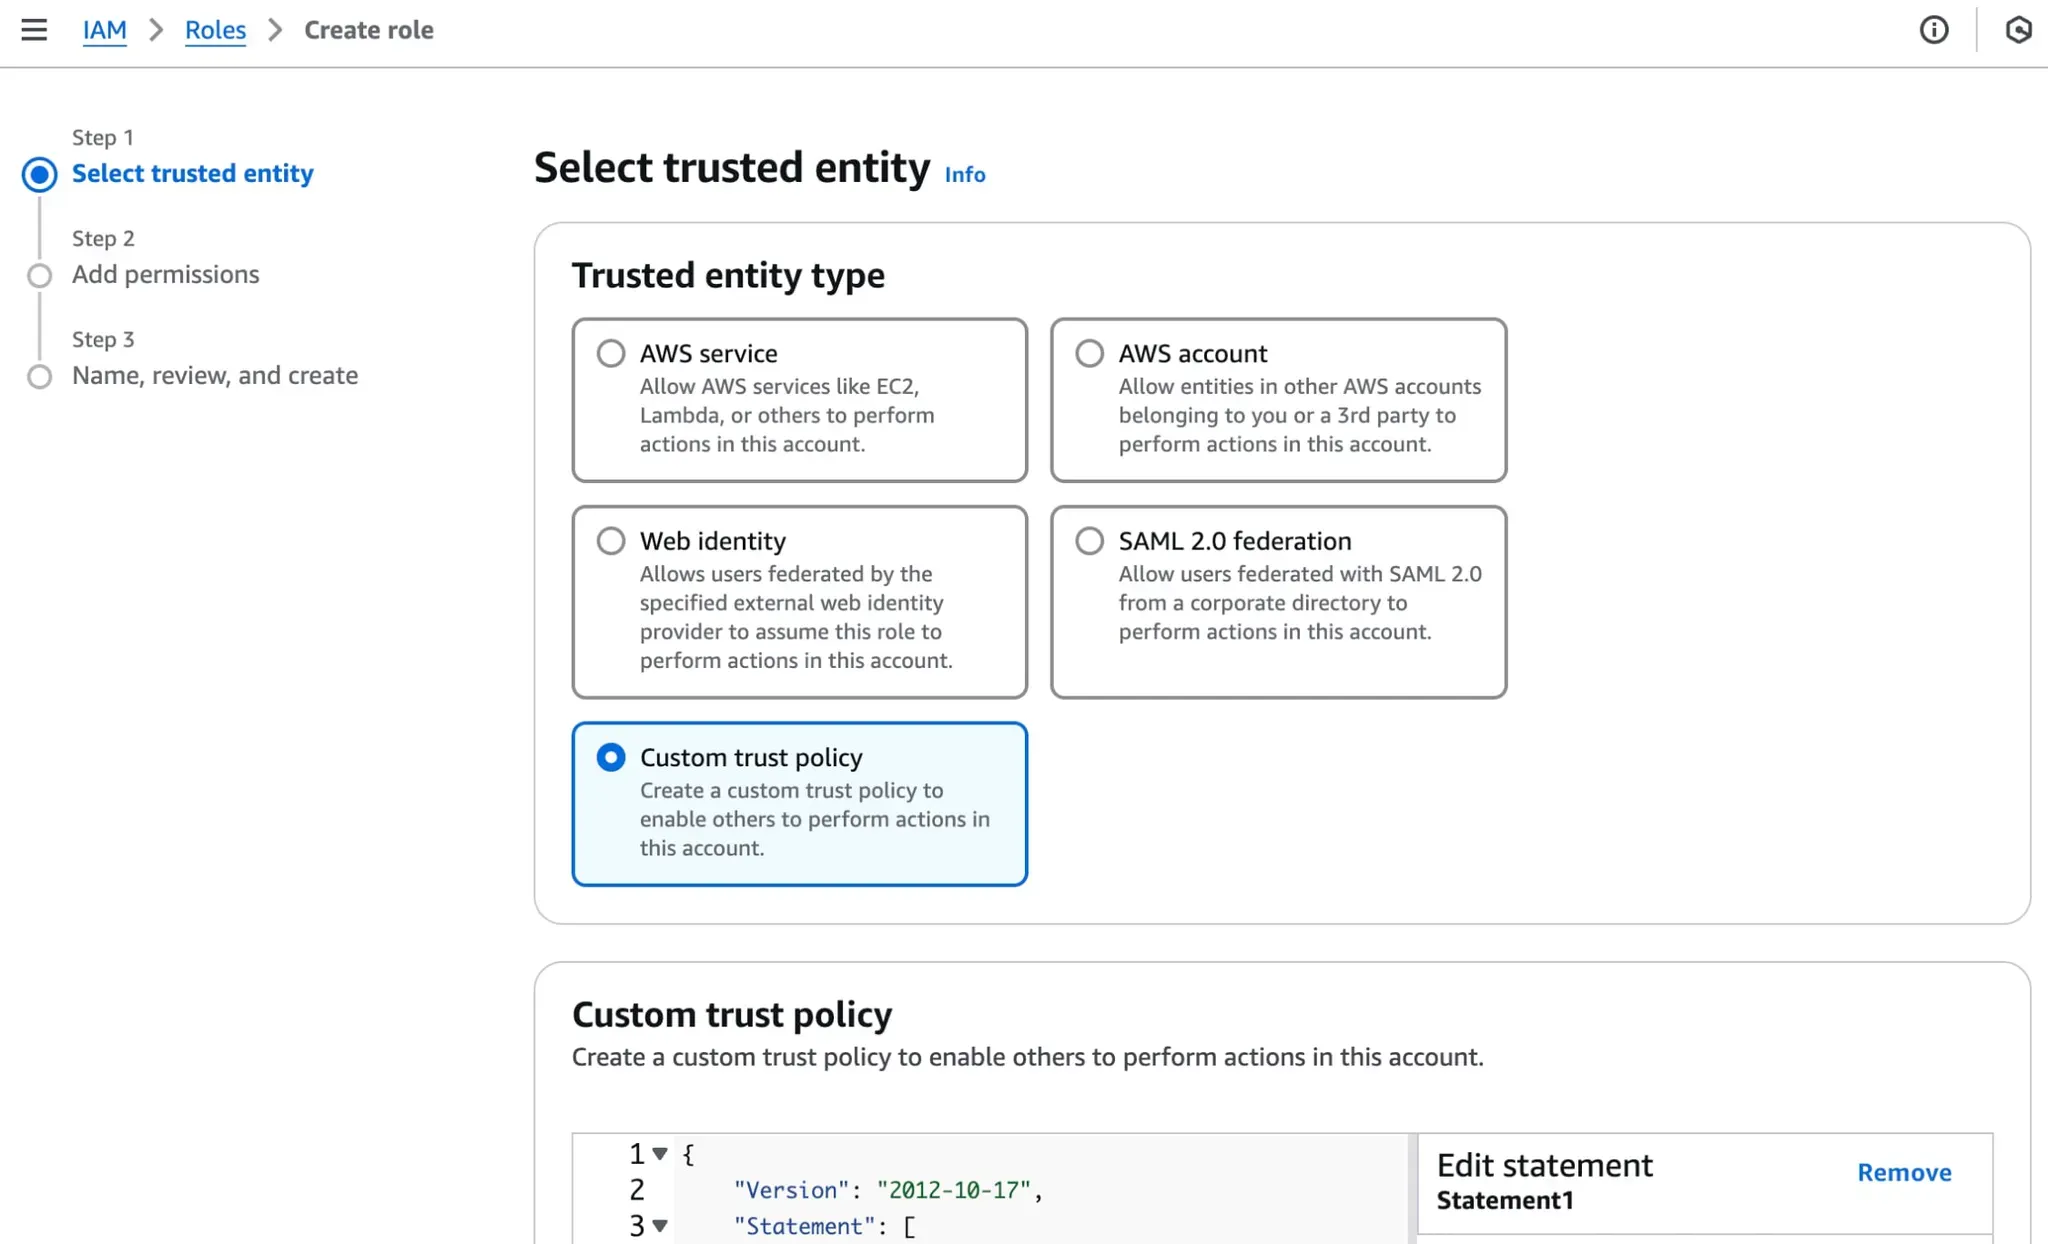This screenshot has height=1244, width=2048.
Task: Select SAML 2.0 federation radio option
Action: tap(1089, 541)
